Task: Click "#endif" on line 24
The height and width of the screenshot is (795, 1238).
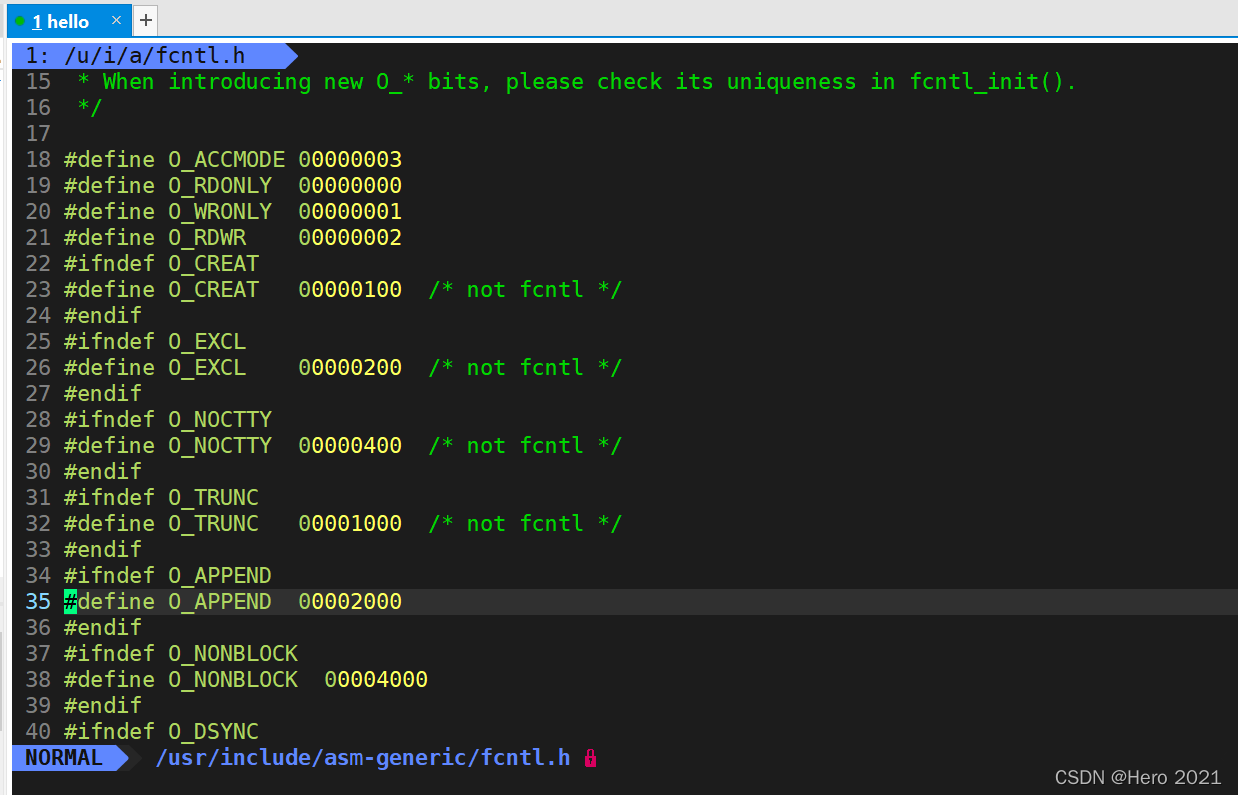Action: (x=103, y=315)
